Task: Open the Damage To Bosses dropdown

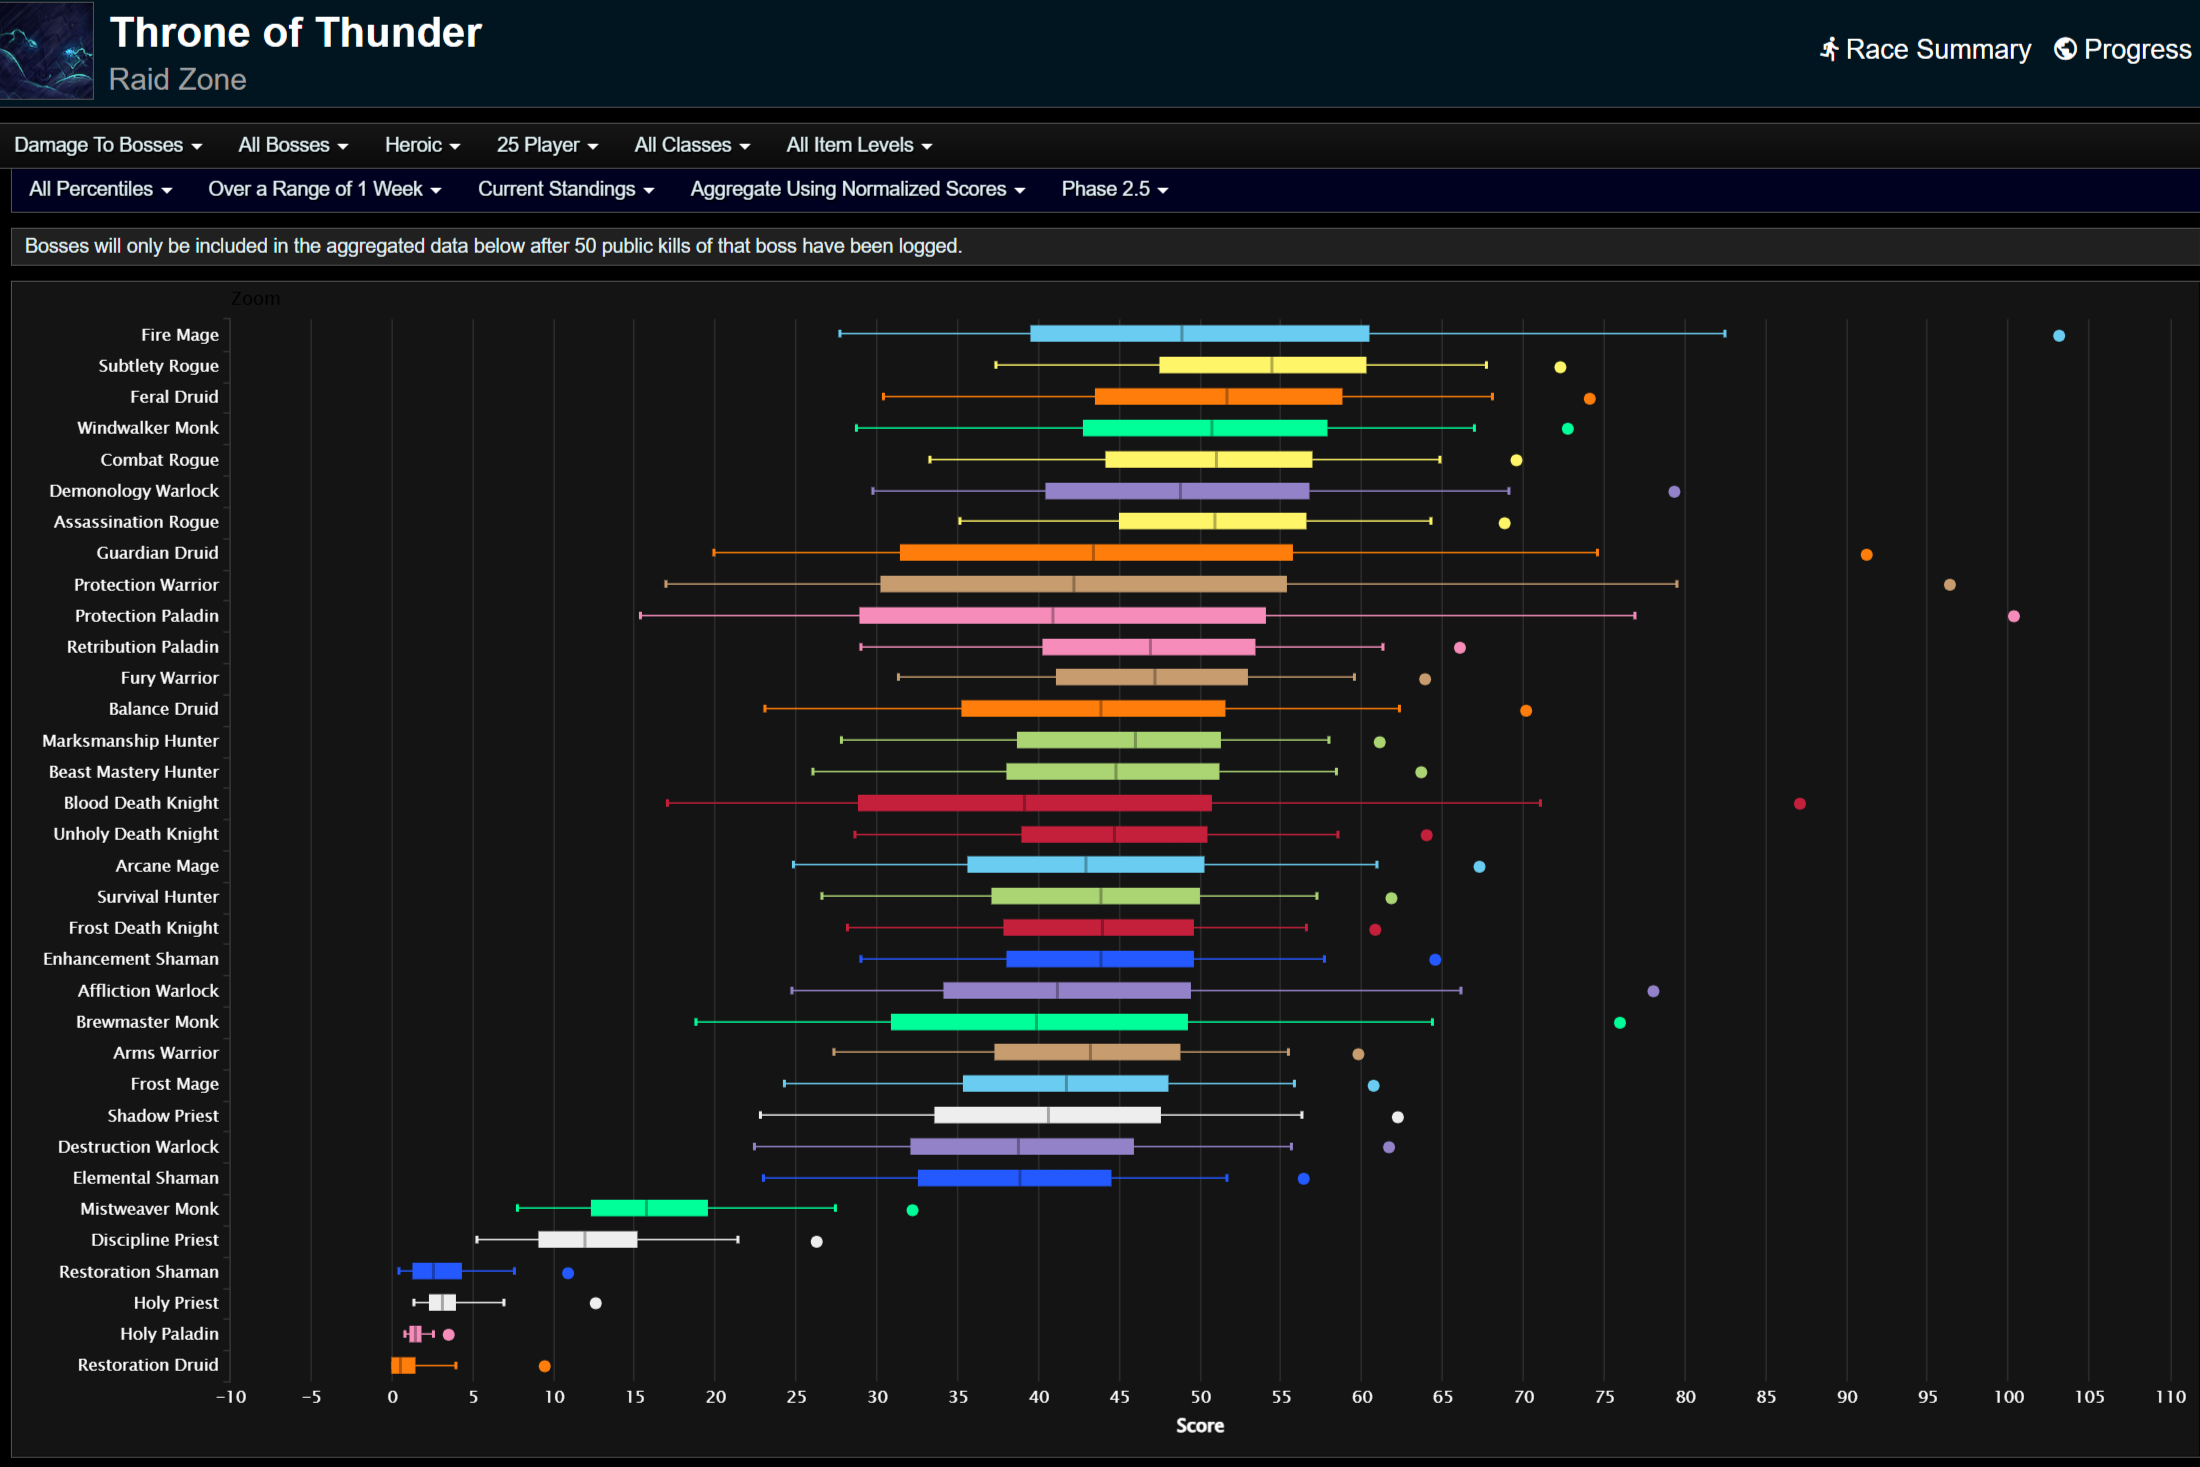Action: point(108,145)
